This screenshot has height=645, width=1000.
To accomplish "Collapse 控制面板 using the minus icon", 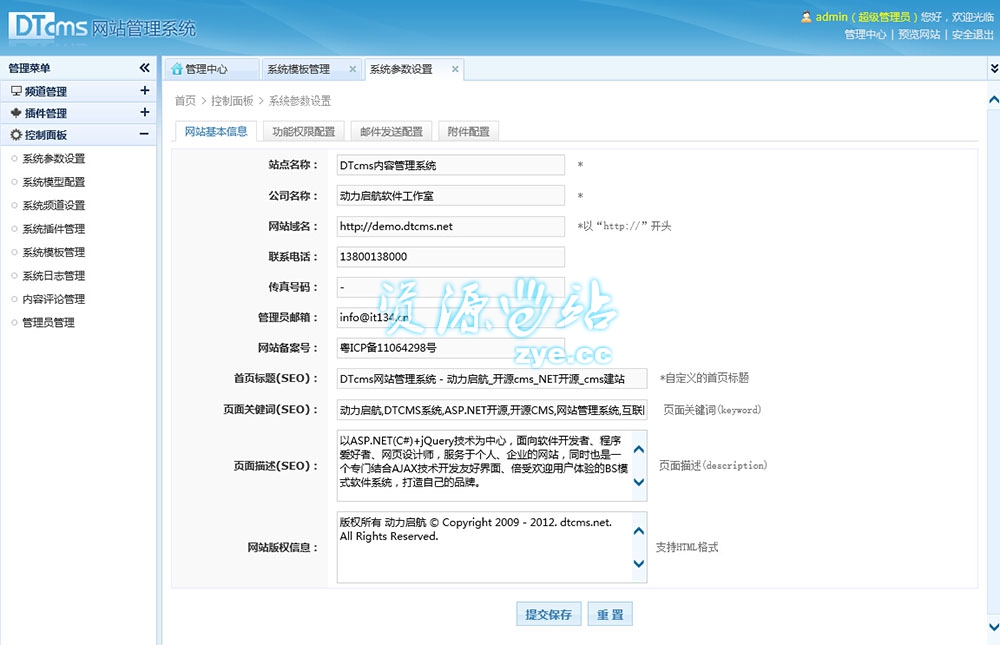I will pyautogui.click(x=145, y=135).
